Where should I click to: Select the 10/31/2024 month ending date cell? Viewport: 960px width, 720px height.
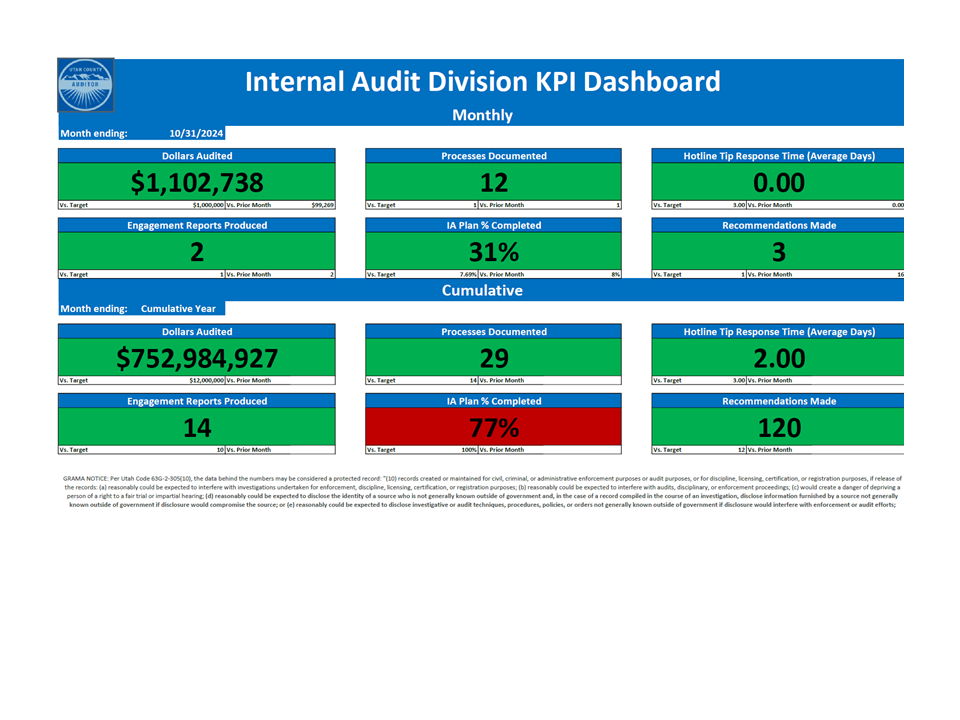196,133
